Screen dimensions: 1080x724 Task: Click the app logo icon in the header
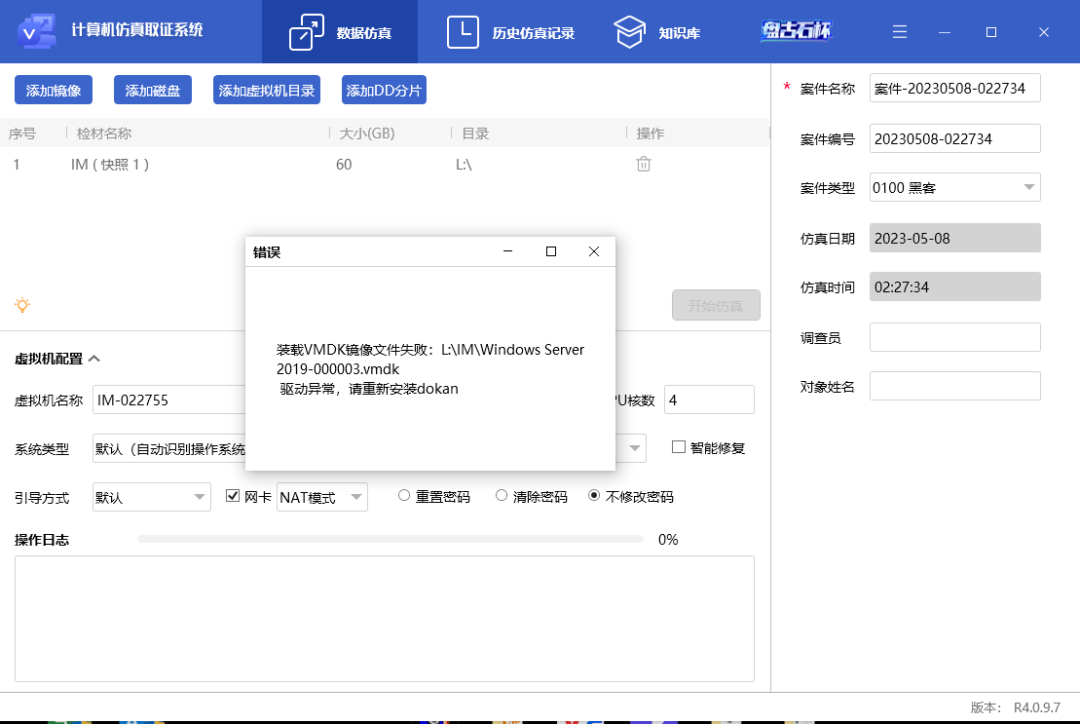point(36,31)
